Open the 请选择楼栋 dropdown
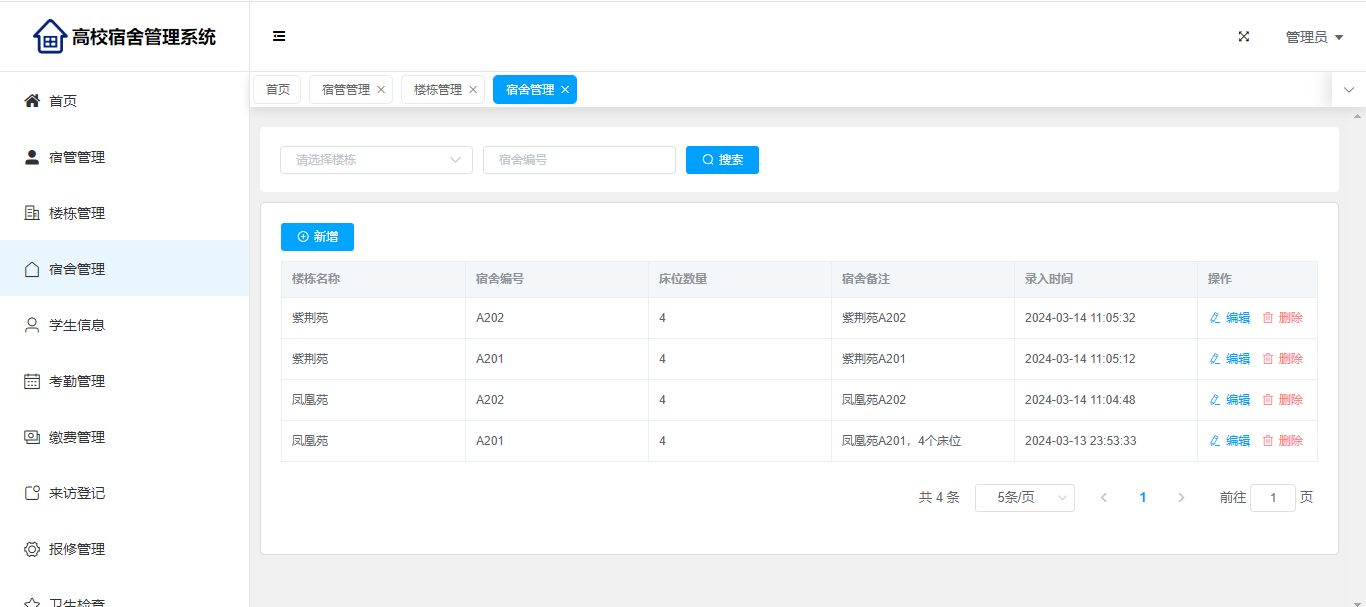1366x607 pixels. point(376,160)
